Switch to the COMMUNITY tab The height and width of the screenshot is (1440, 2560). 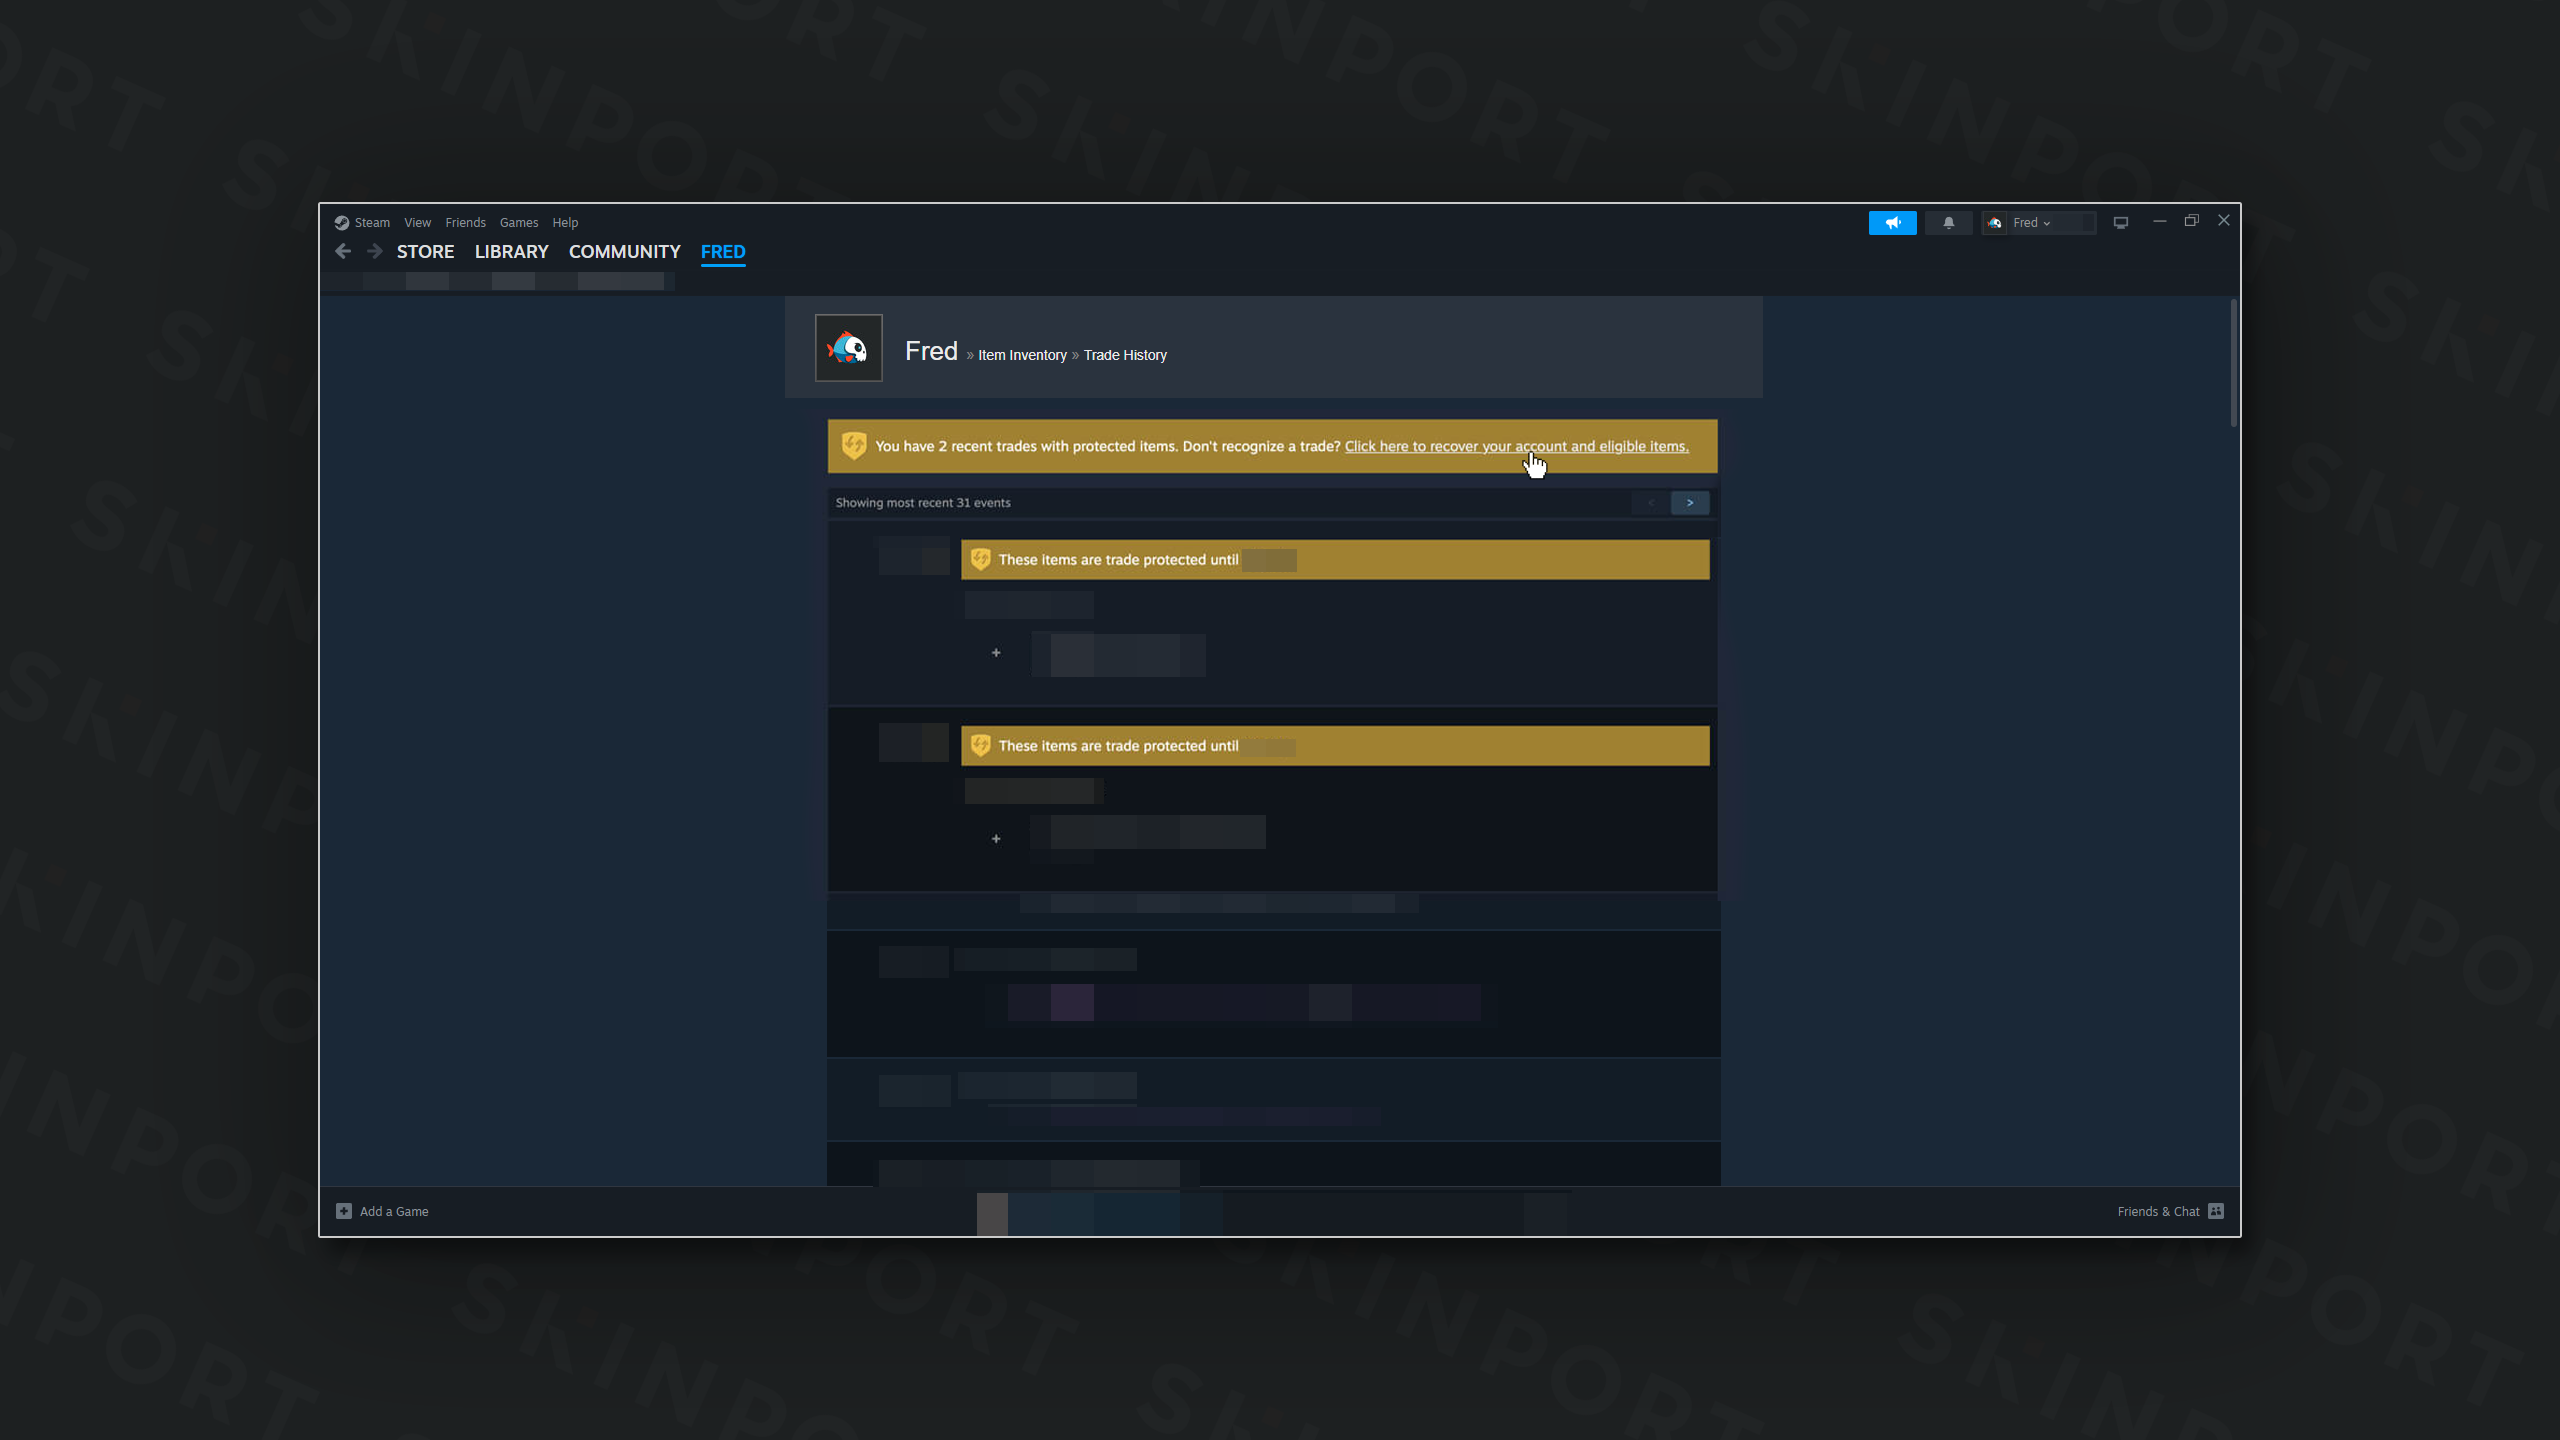coord(624,251)
